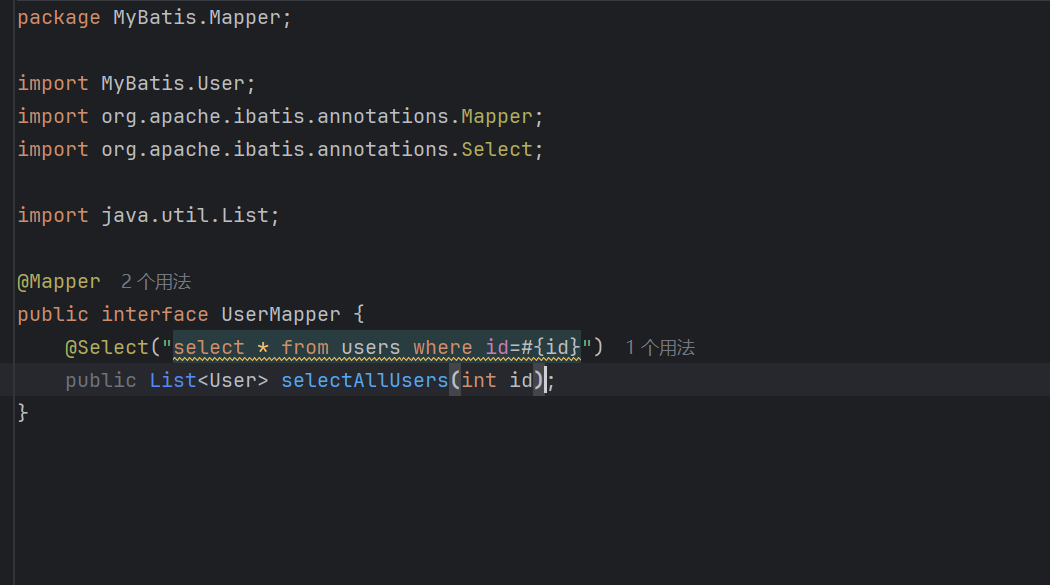Click 'select' keyword inside the SQL string
Viewport: 1050px width, 585px height.
209,347
